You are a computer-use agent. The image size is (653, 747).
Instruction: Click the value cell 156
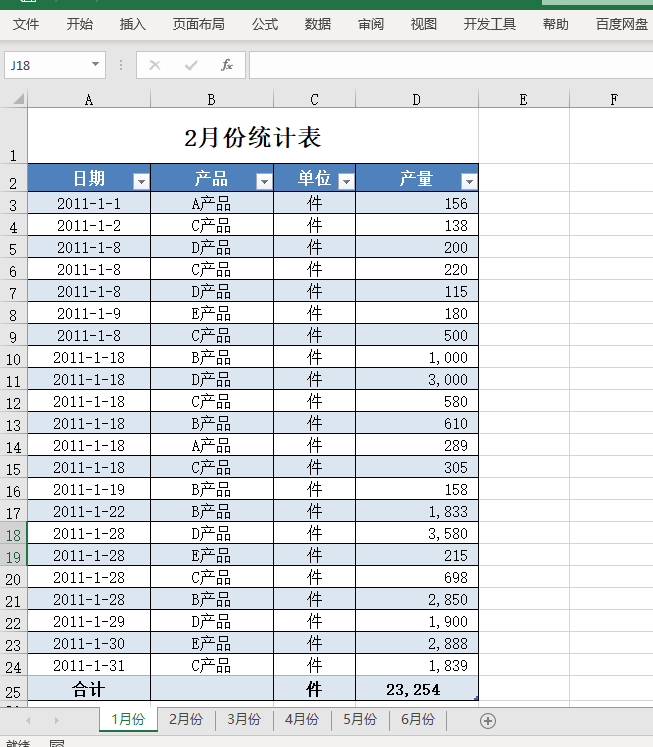click(x=417, y=203)
